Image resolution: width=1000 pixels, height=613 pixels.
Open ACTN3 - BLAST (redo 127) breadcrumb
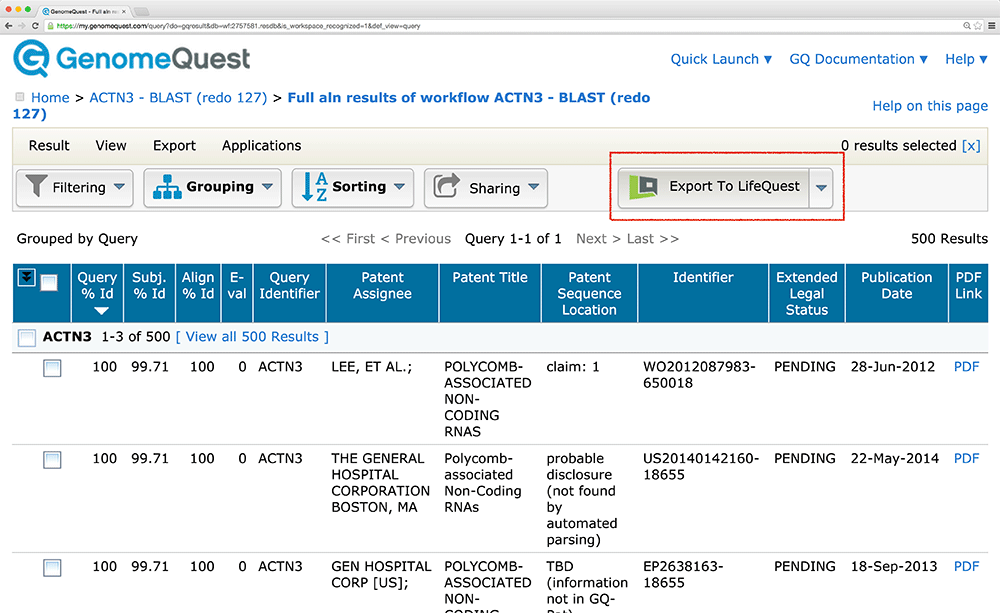[x=178, y=98]
